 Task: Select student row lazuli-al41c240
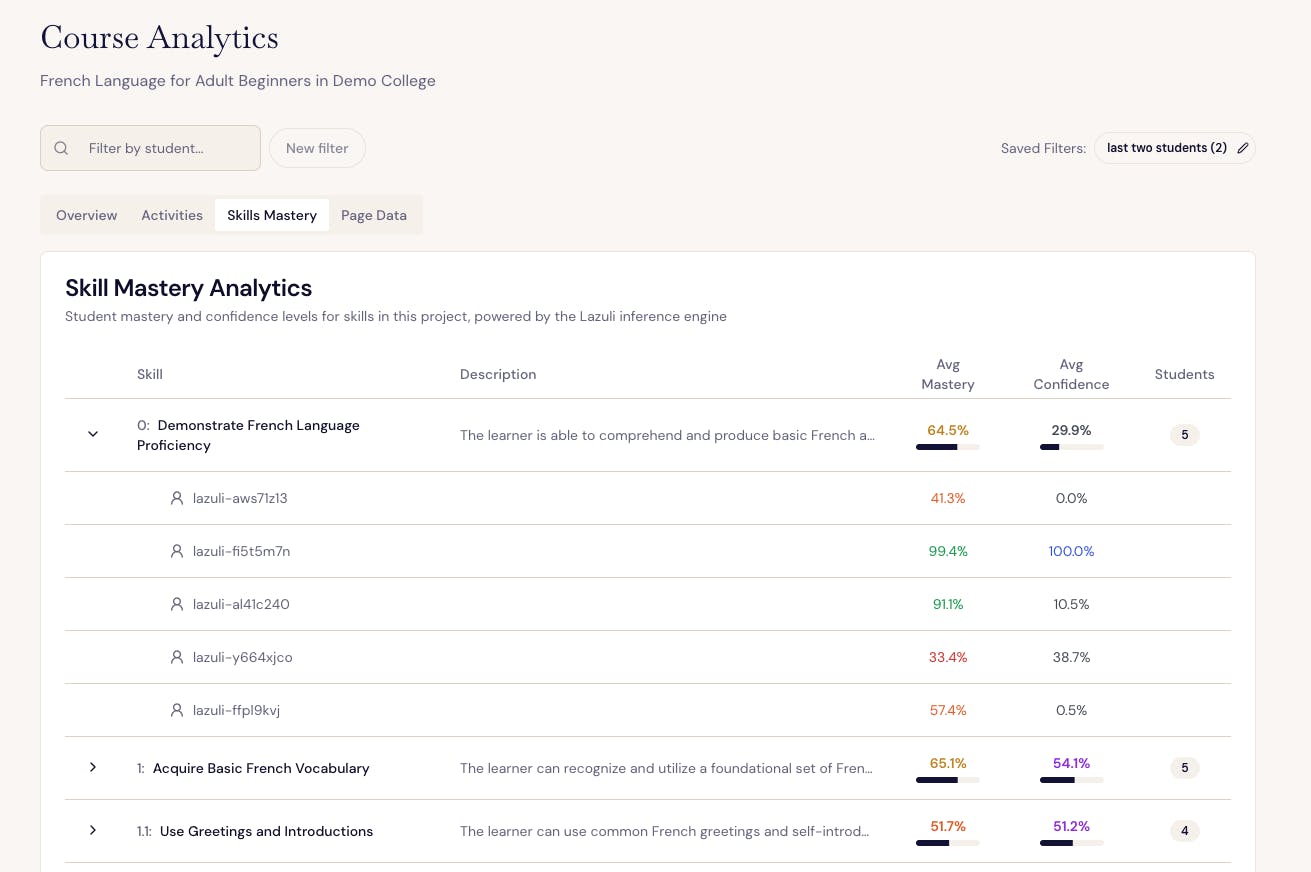[x=240, y=604]
